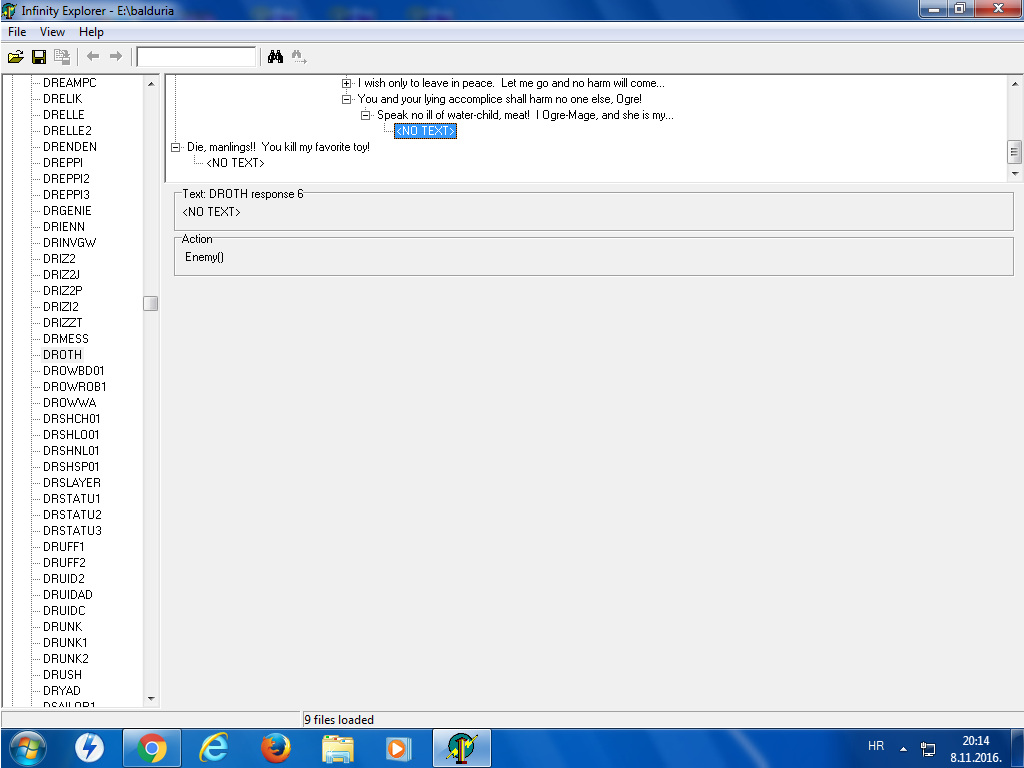This screenshot has width=1024, height=768.
Task: Select DRINVGW in the file tree
Action: [69, 243]
